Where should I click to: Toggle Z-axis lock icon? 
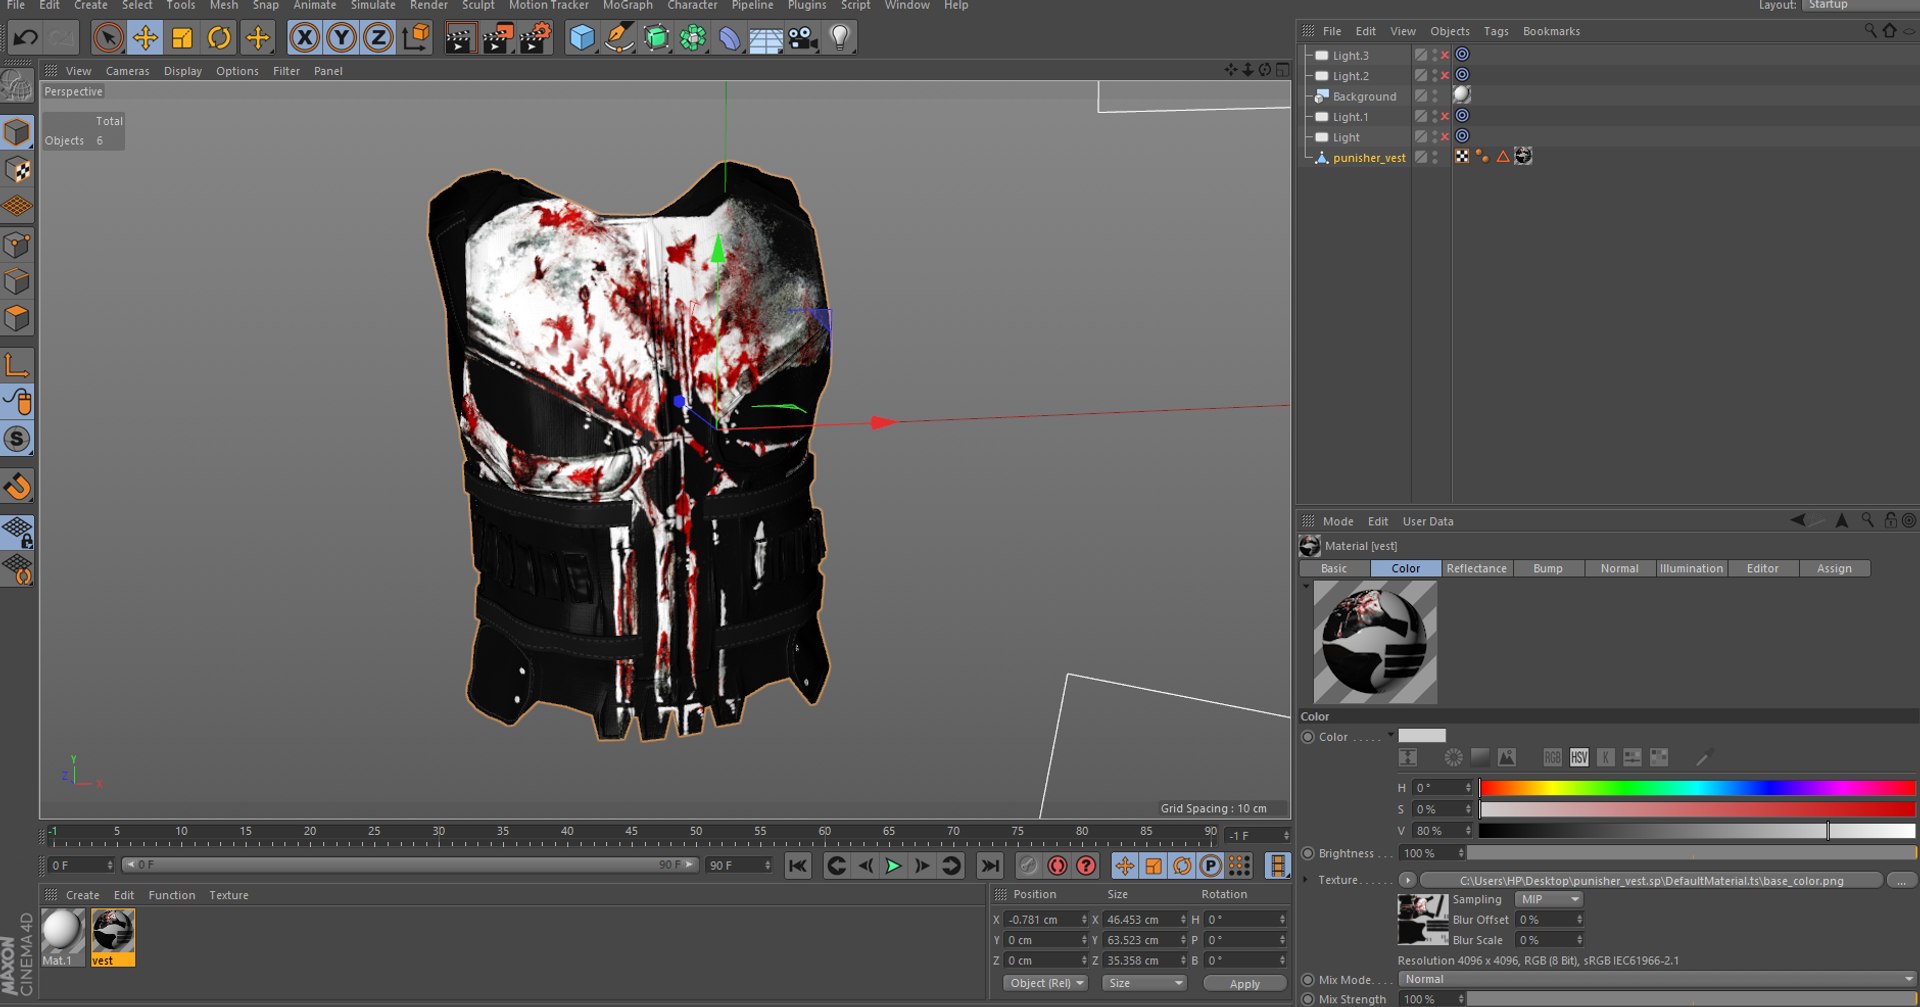click(379, 38)
